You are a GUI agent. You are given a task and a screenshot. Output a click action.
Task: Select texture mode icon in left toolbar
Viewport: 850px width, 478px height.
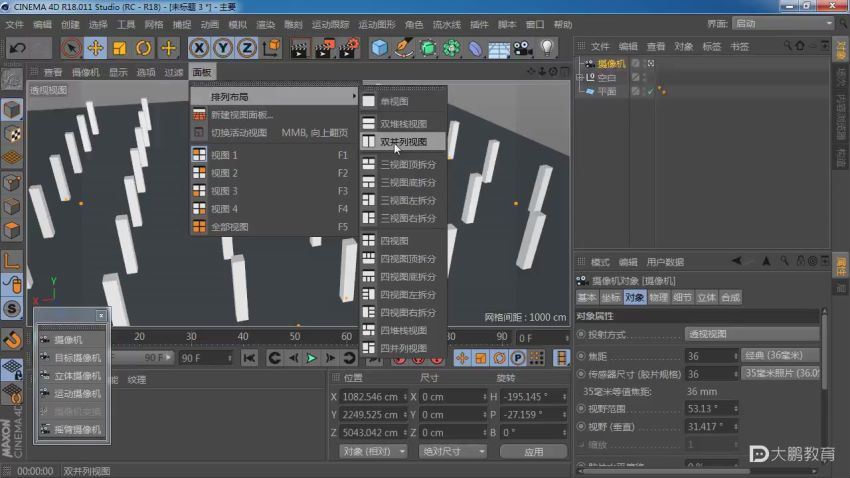pos(12,134)
